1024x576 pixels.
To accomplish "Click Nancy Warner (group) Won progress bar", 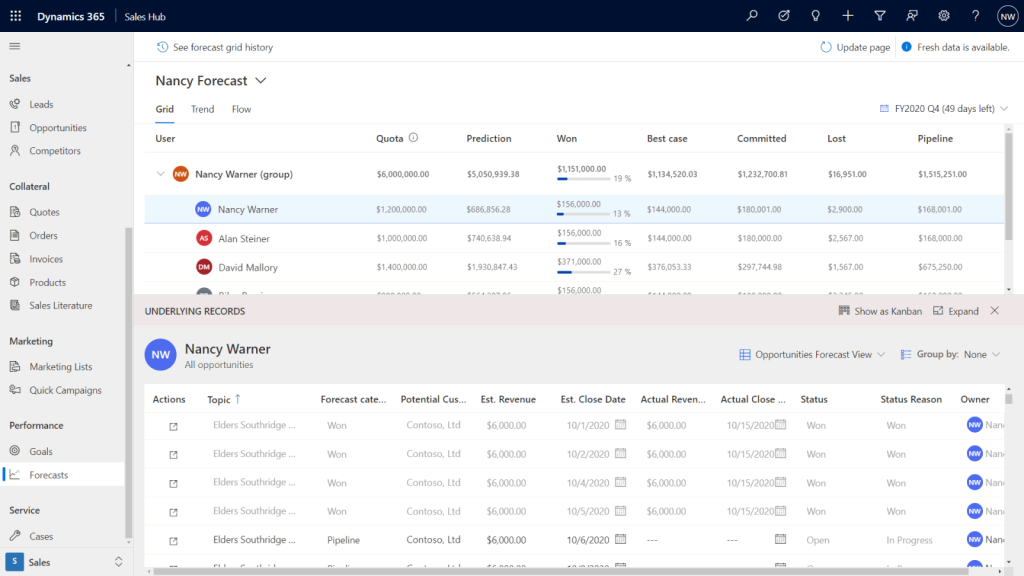I will 583,179.
